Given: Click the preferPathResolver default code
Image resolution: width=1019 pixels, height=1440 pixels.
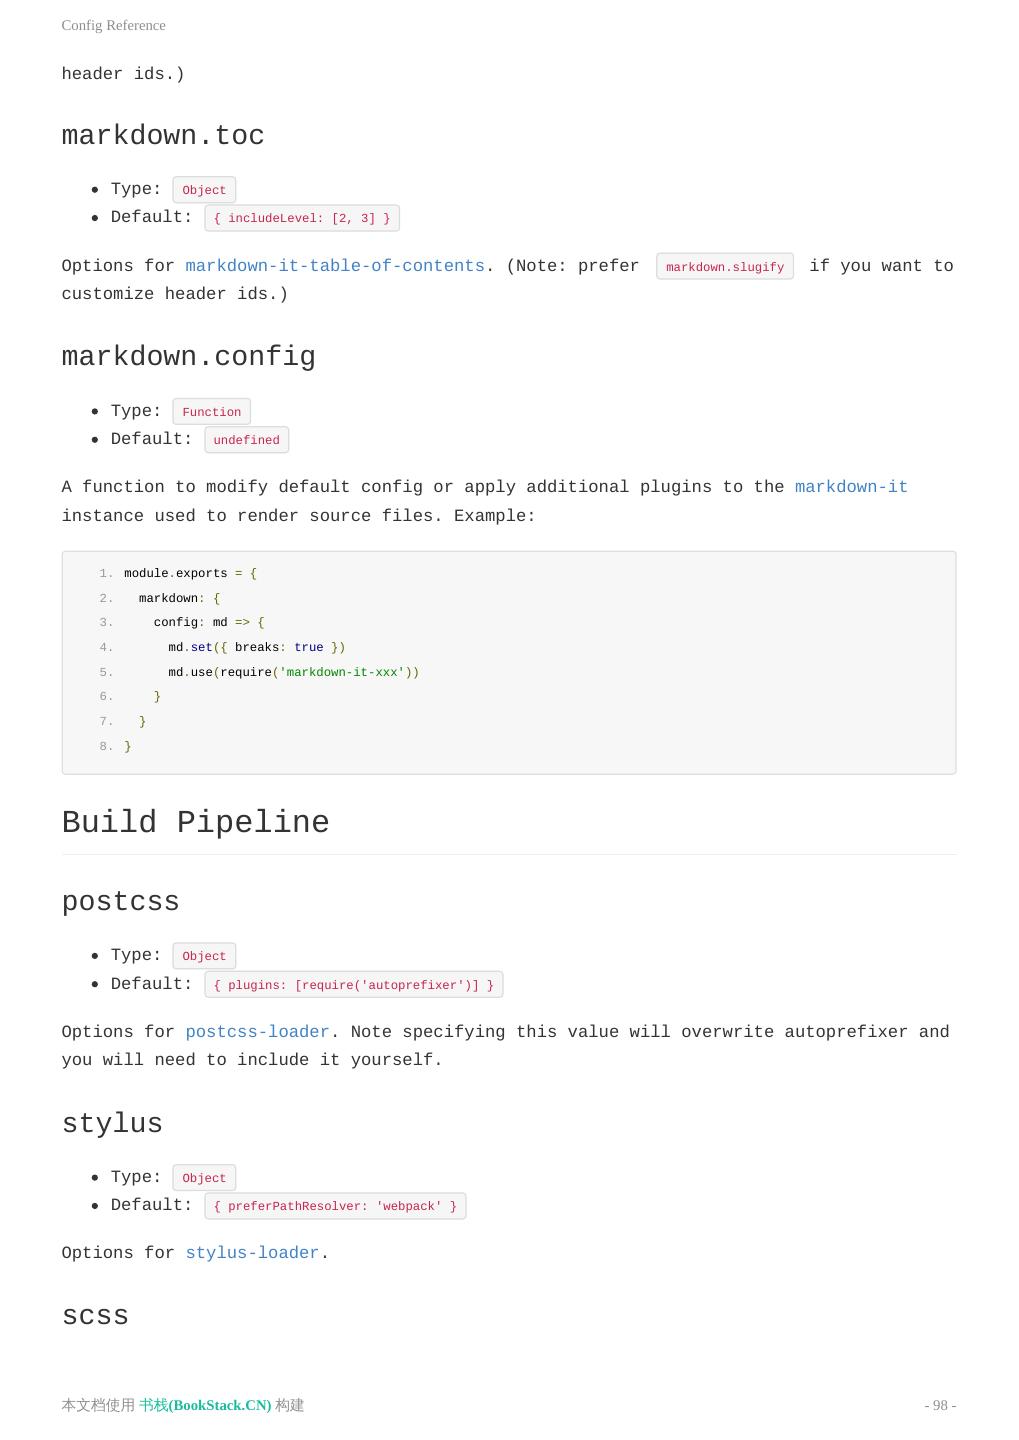Looking at the screenshot, I should coord(335,1206).
